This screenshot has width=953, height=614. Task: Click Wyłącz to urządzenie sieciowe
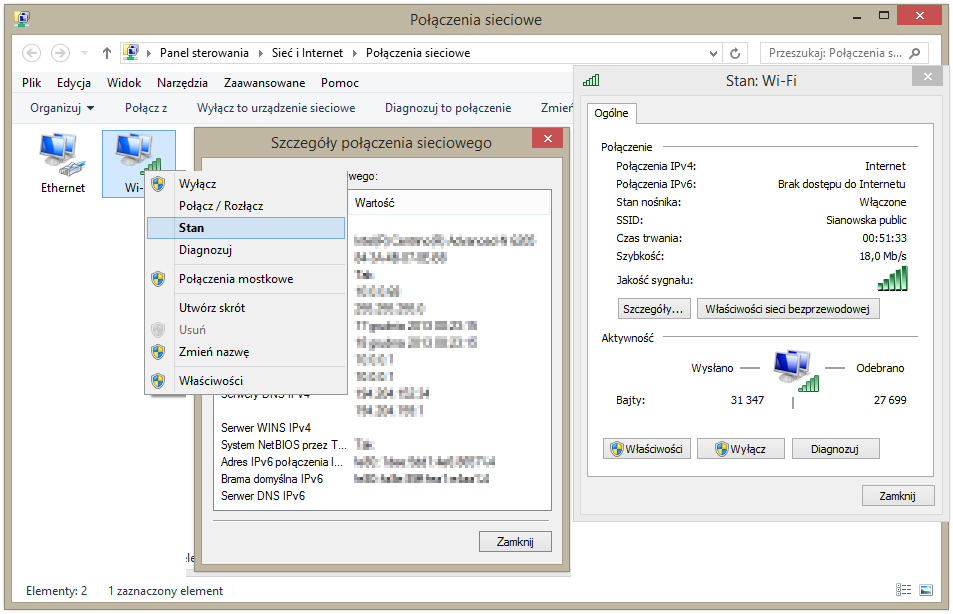(276, 108)
